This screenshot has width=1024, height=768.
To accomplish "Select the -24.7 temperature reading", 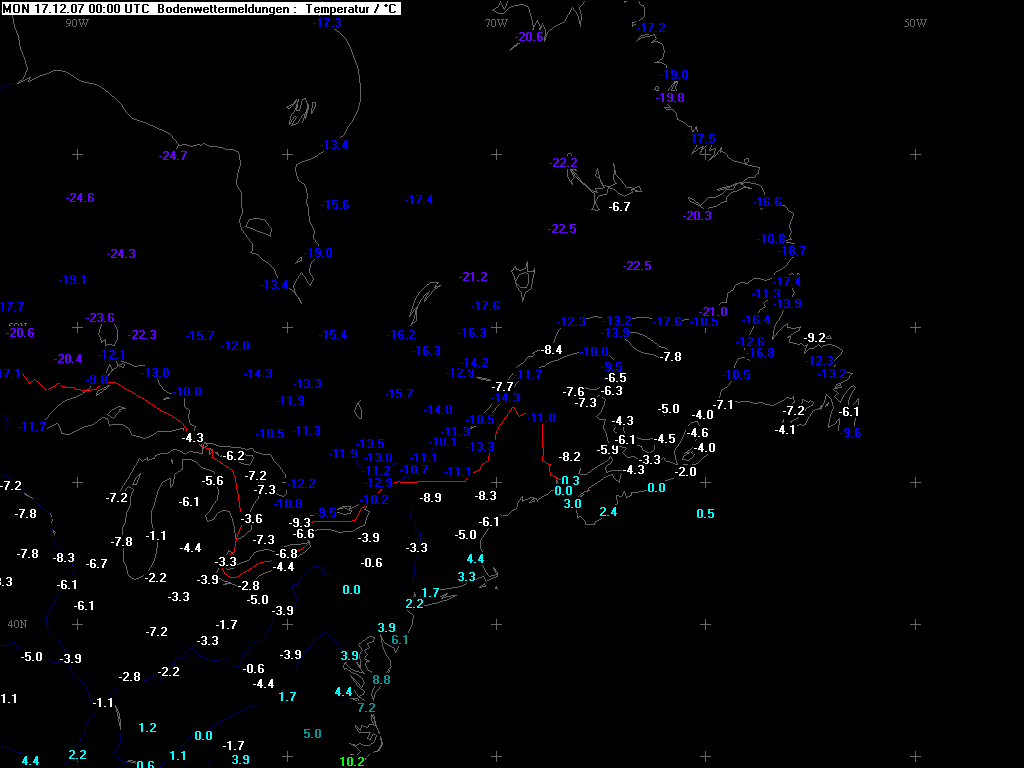I will (173, 155).
